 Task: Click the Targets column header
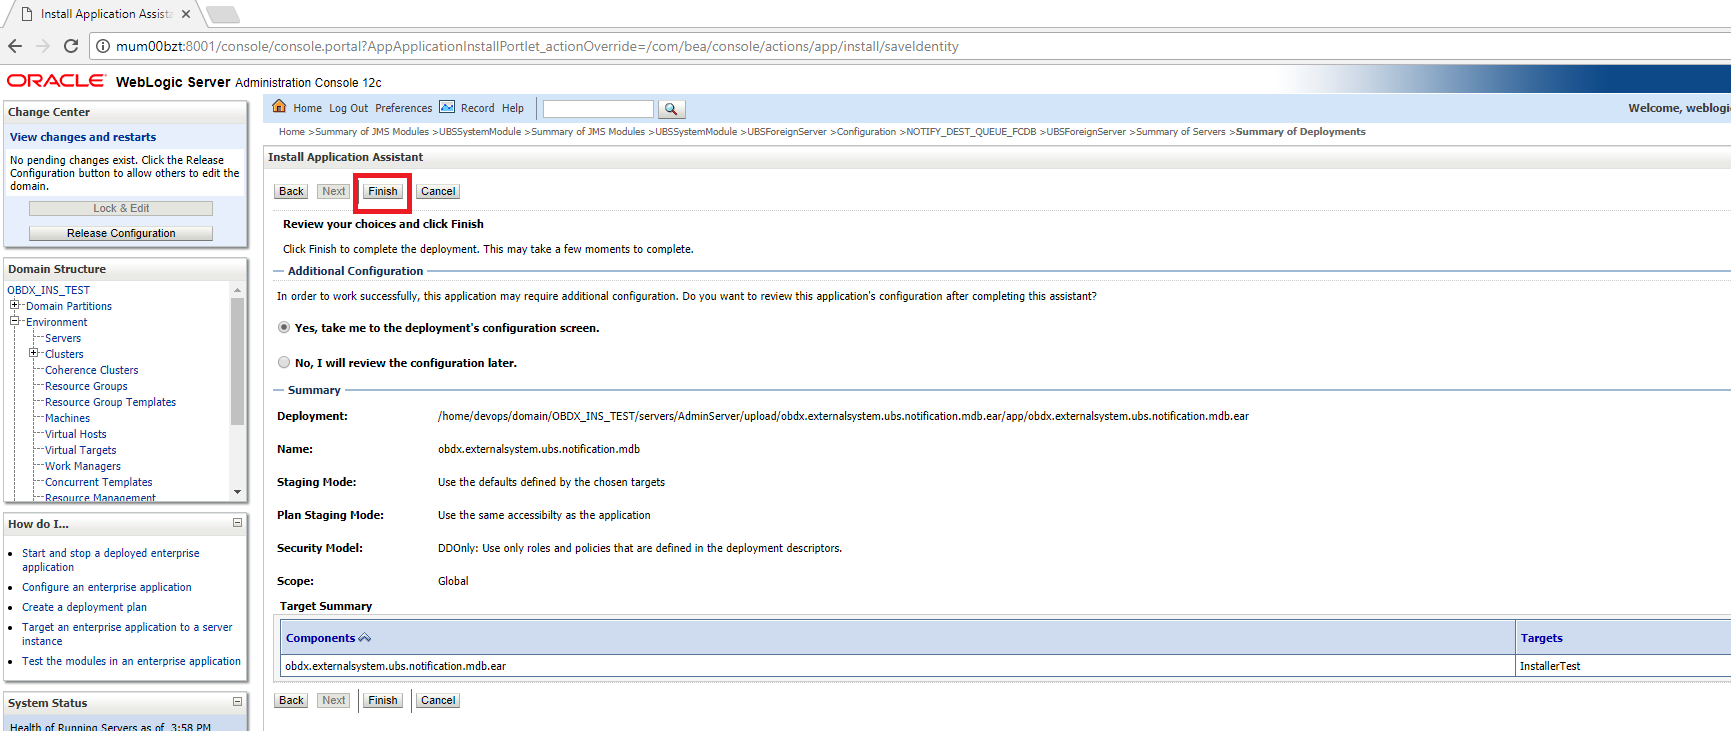(x=1541, y=638)
